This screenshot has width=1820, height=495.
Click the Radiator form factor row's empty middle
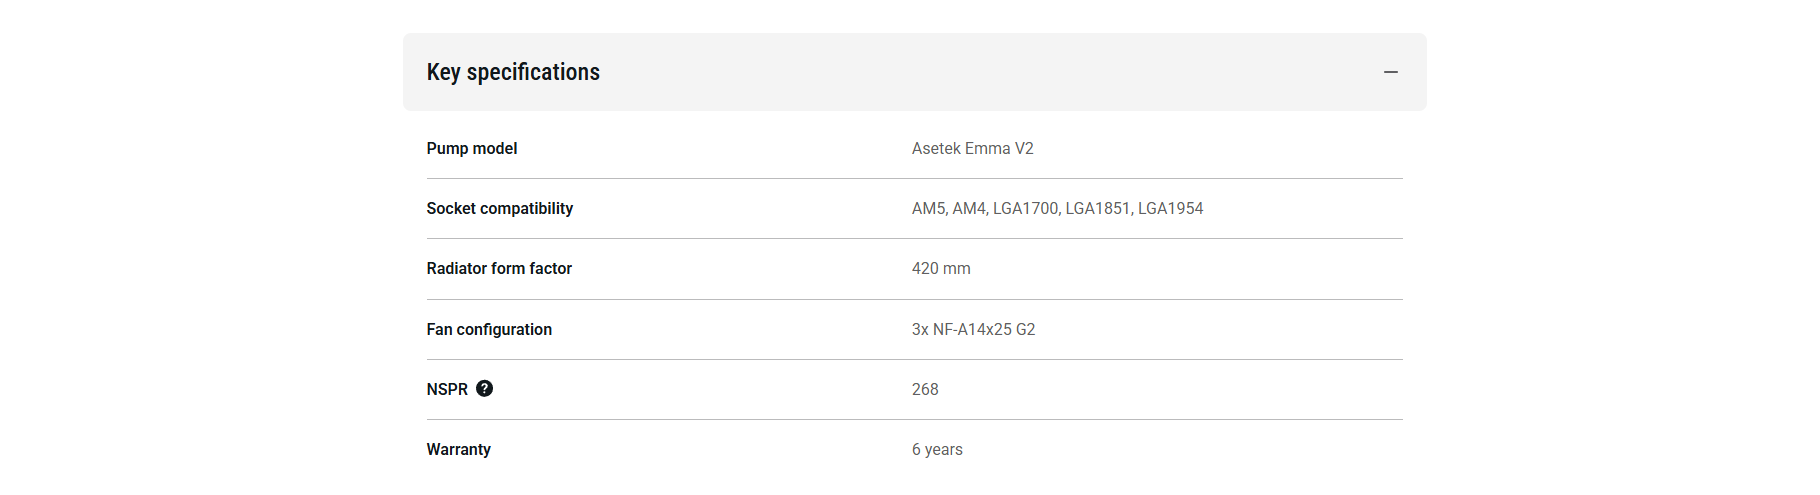pos(740,268)
